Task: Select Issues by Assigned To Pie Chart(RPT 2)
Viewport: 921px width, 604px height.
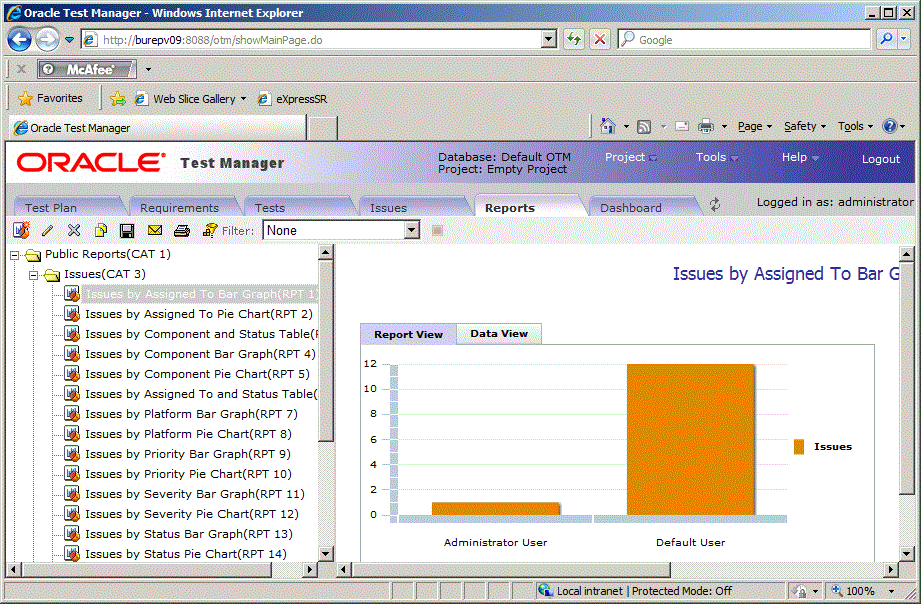Action: (199, 314)
